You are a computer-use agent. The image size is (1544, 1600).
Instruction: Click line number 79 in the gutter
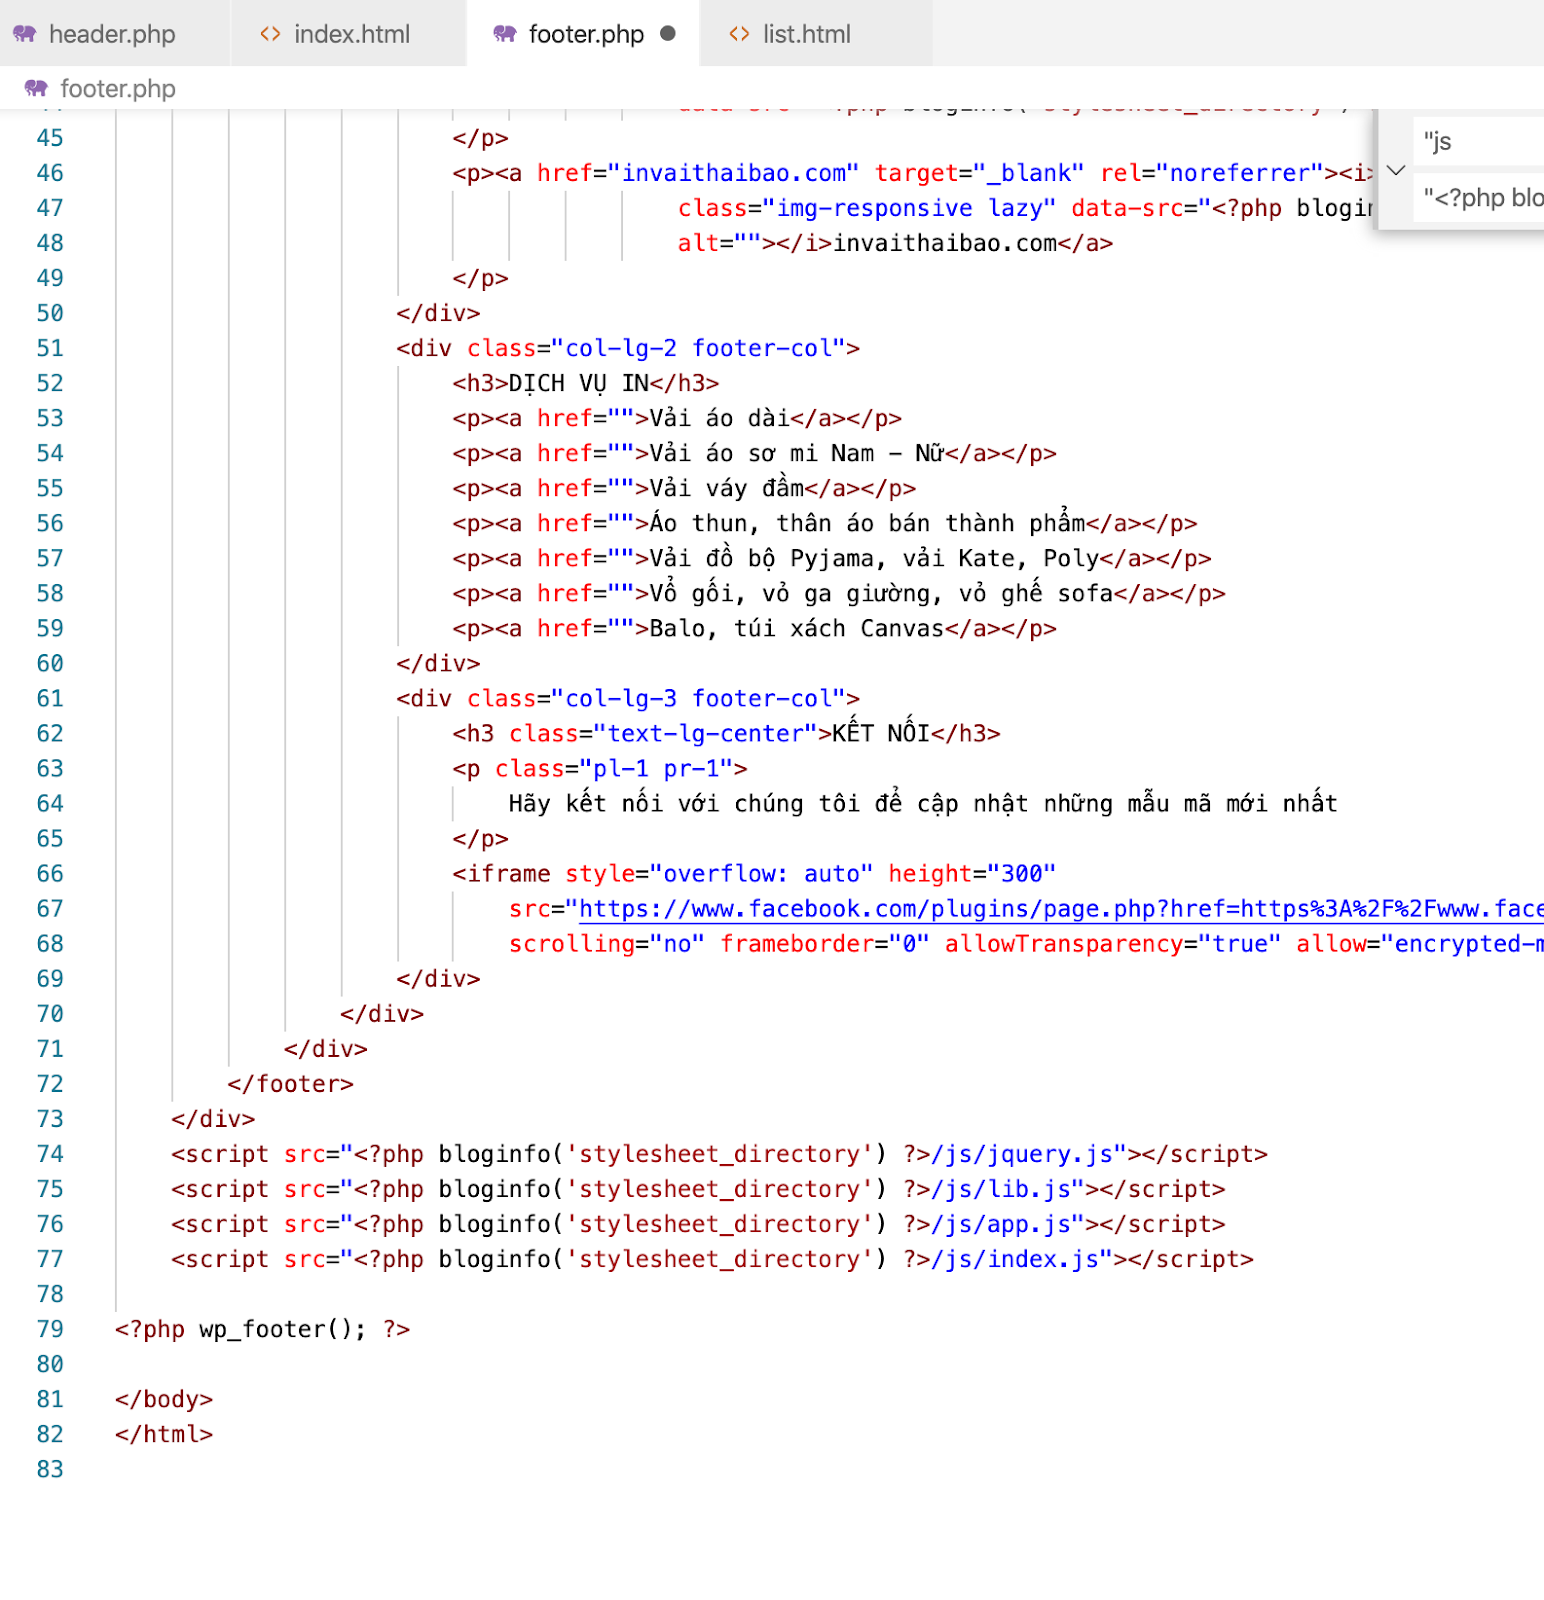point(50,1328)
